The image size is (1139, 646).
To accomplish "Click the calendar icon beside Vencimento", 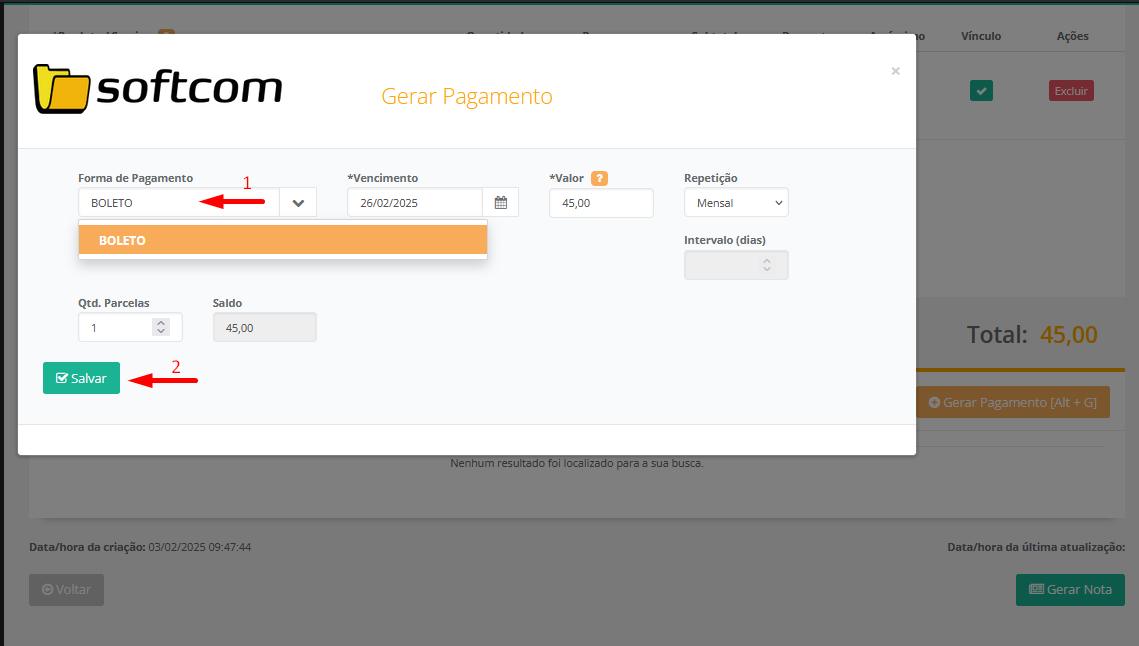I will point(500,203).
